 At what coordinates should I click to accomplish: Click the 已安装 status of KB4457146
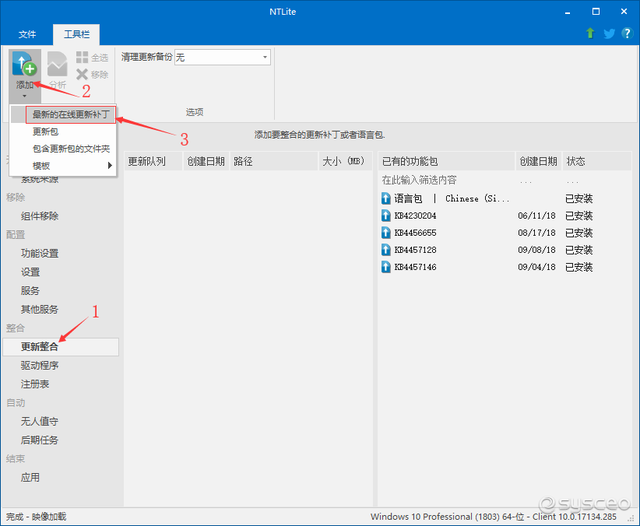point(579,267)
